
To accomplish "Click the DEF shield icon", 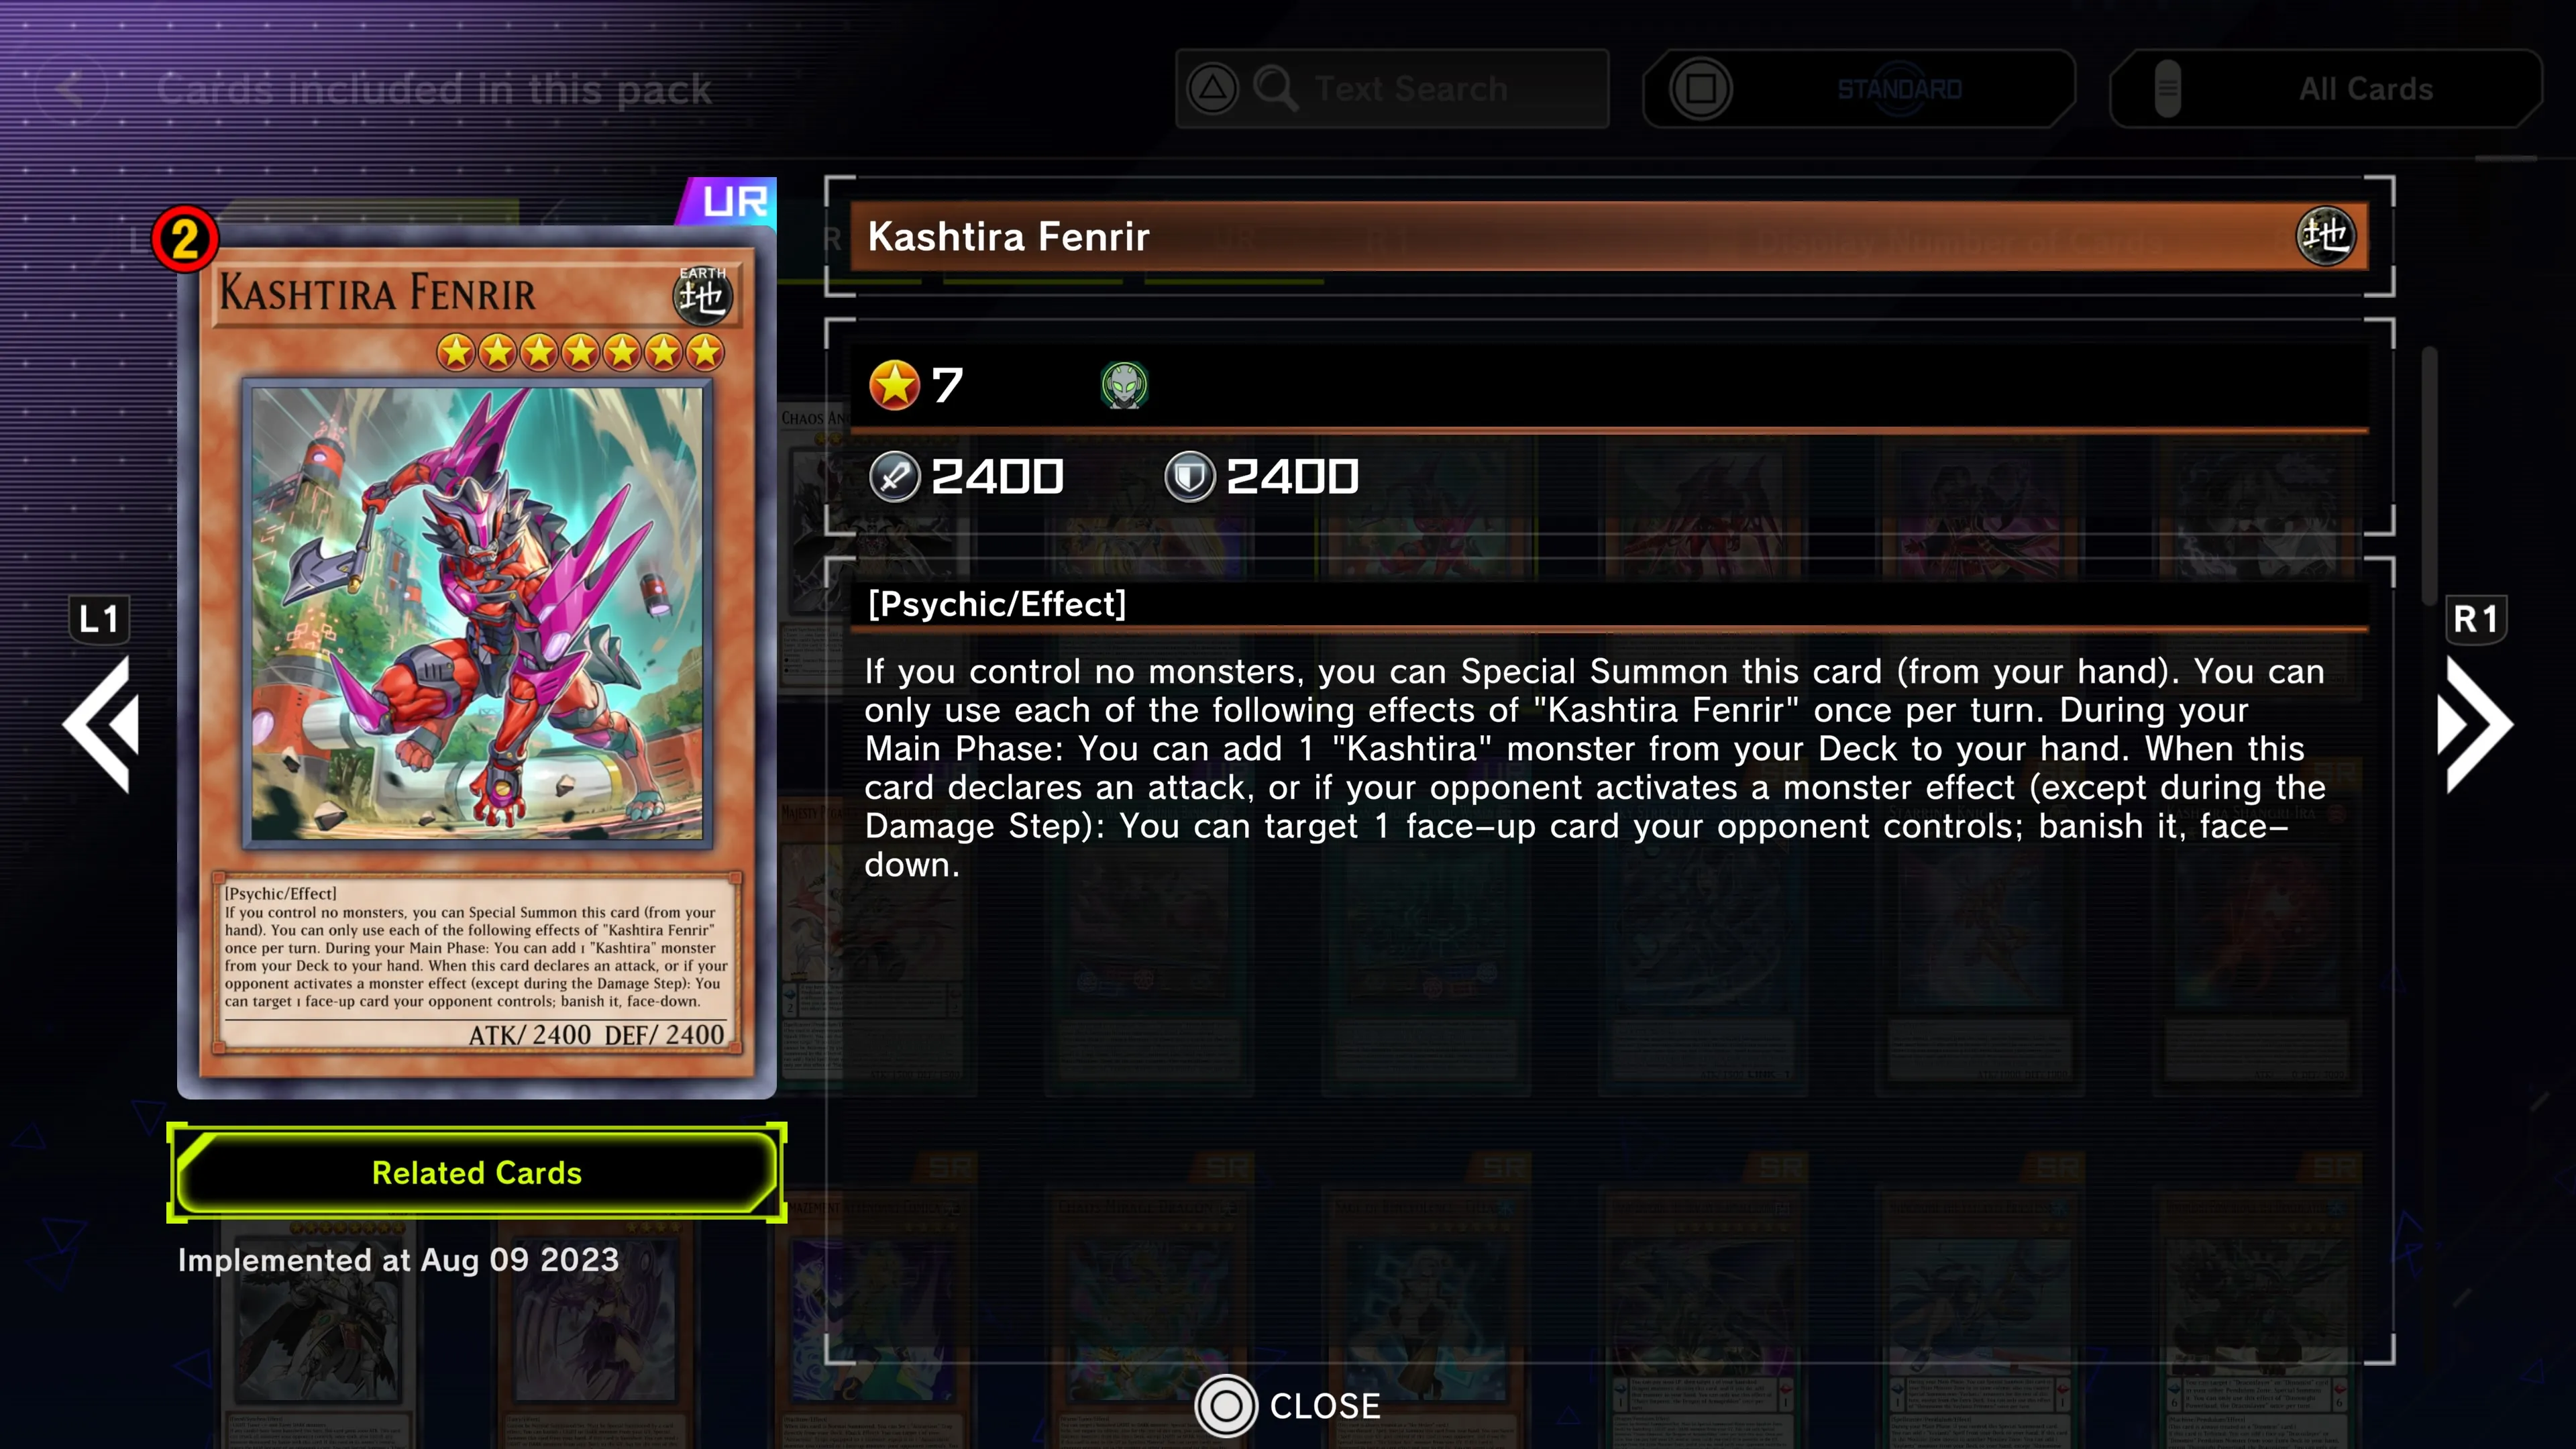I will coord(1189,476).
